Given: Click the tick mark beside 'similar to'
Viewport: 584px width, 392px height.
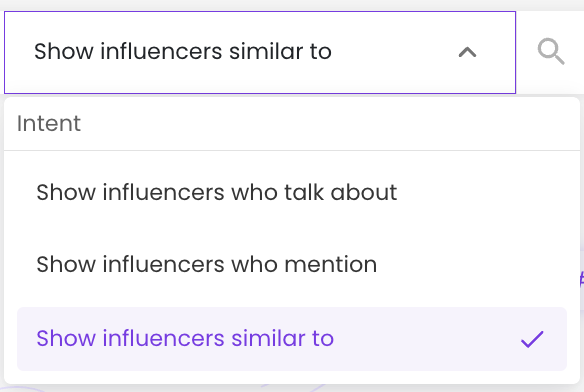Looking at the screenshot, I should (x=532, y=339).
